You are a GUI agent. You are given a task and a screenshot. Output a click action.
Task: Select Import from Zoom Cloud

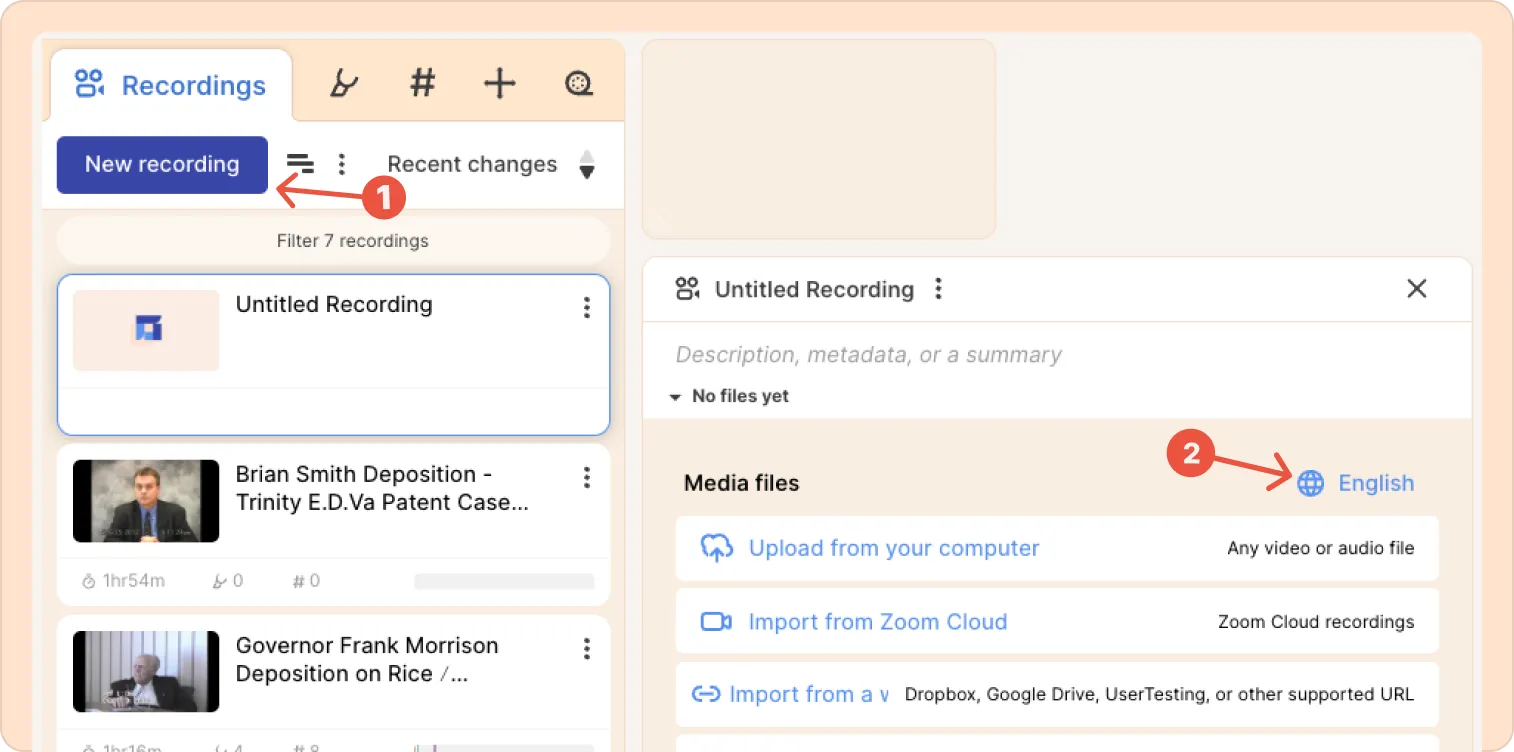[x=877, y=622]
